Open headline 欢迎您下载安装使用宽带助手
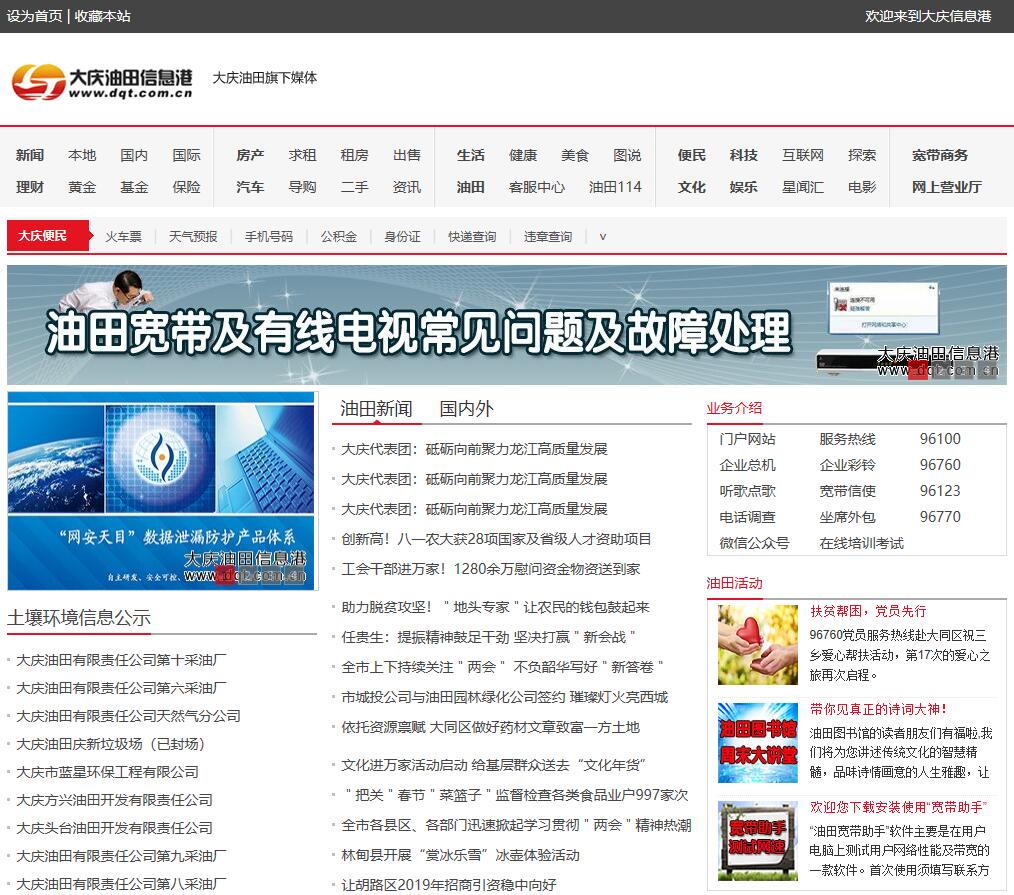Viewport: 1014px width, 895px height. tap(899, 807)
